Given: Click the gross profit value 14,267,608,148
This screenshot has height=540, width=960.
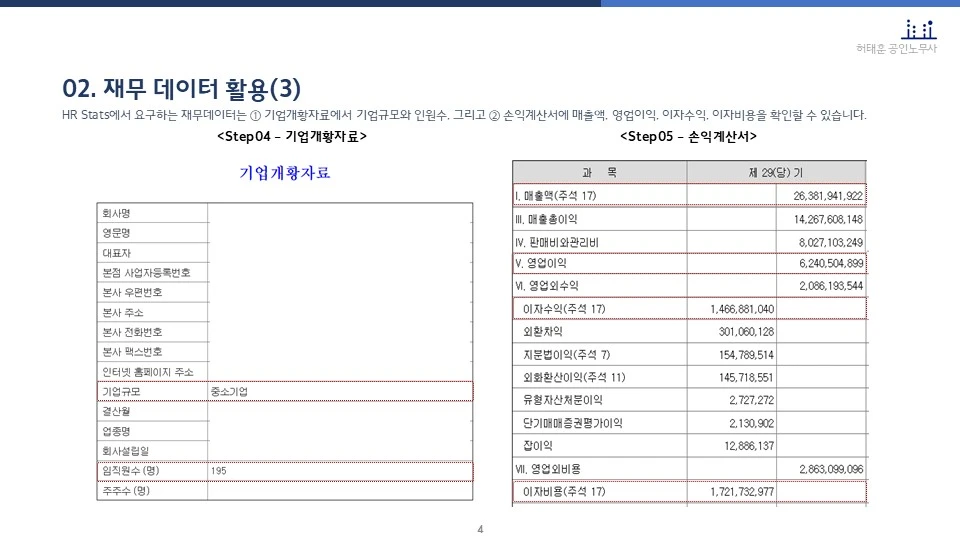Looking at the screenshot, I should click(x=828, y=219).
